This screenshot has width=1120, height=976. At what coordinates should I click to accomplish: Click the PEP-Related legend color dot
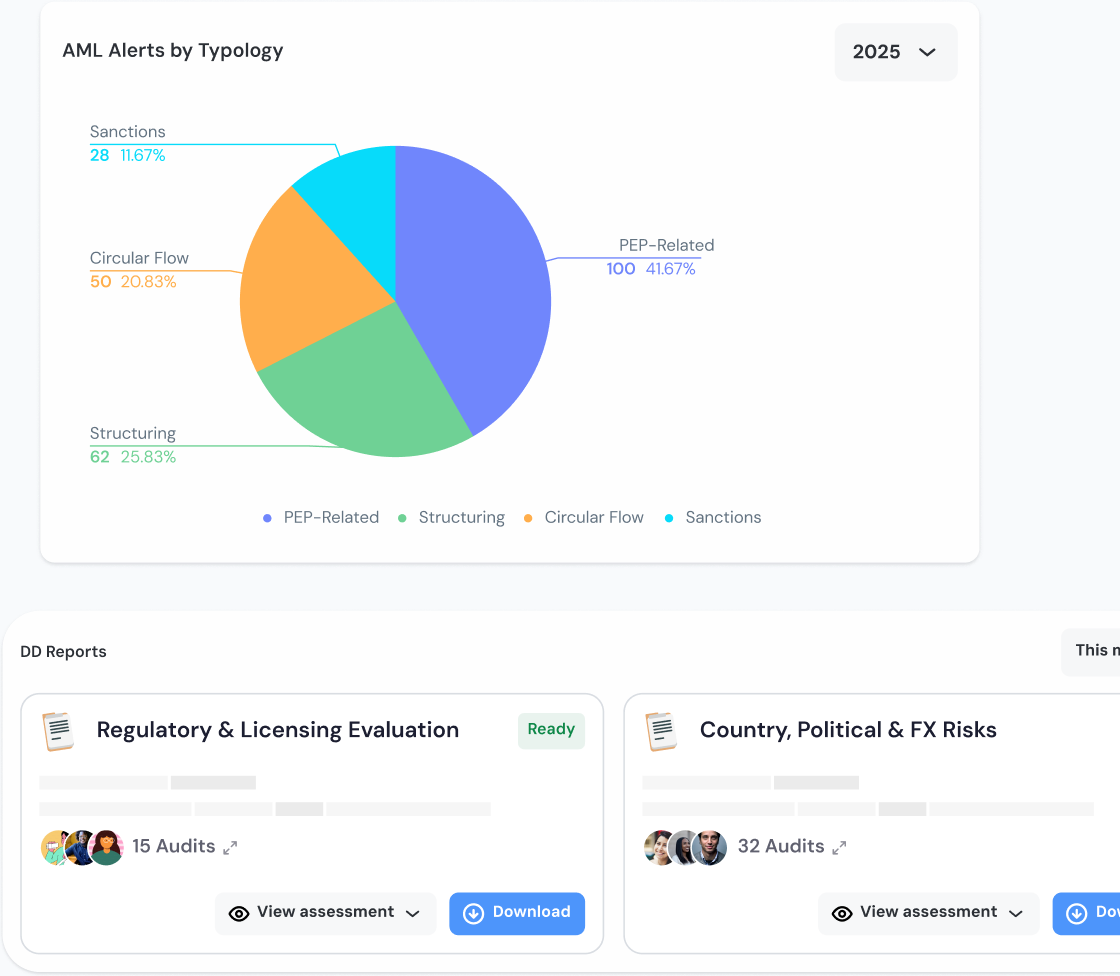(267, 518)
